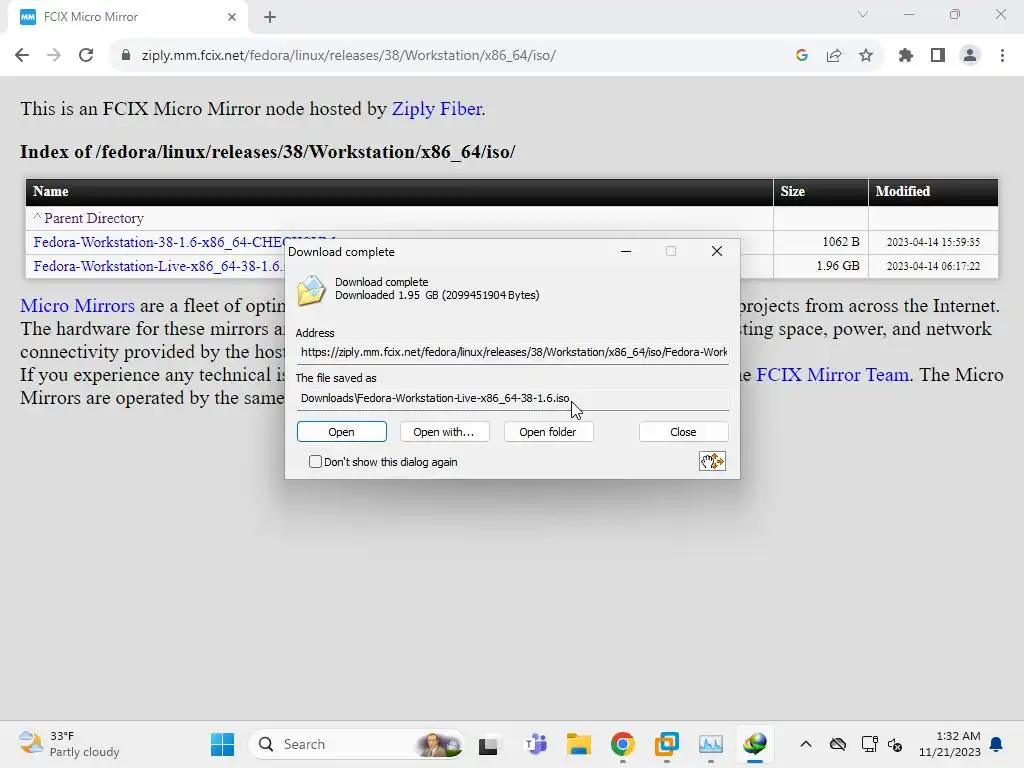Expand the tab search chevron
The height and width of the screenshot is (768, 1024).
pyautogui.click(x=863, y=14)
